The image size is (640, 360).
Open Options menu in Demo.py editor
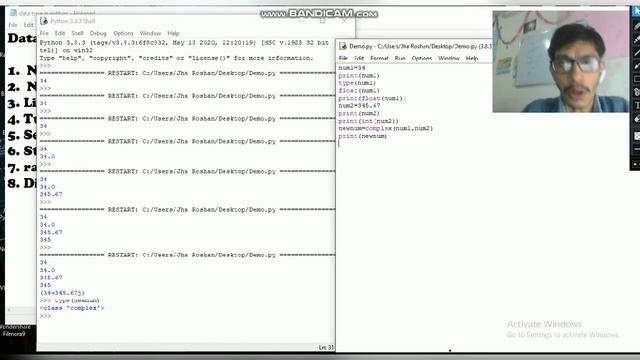pyautogui.click(x=422, y=58)
